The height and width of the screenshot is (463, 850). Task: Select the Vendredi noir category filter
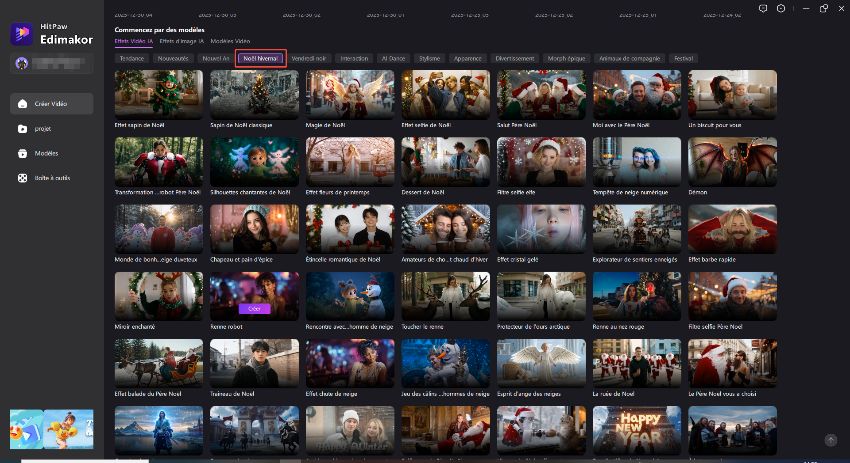point(310,59)
